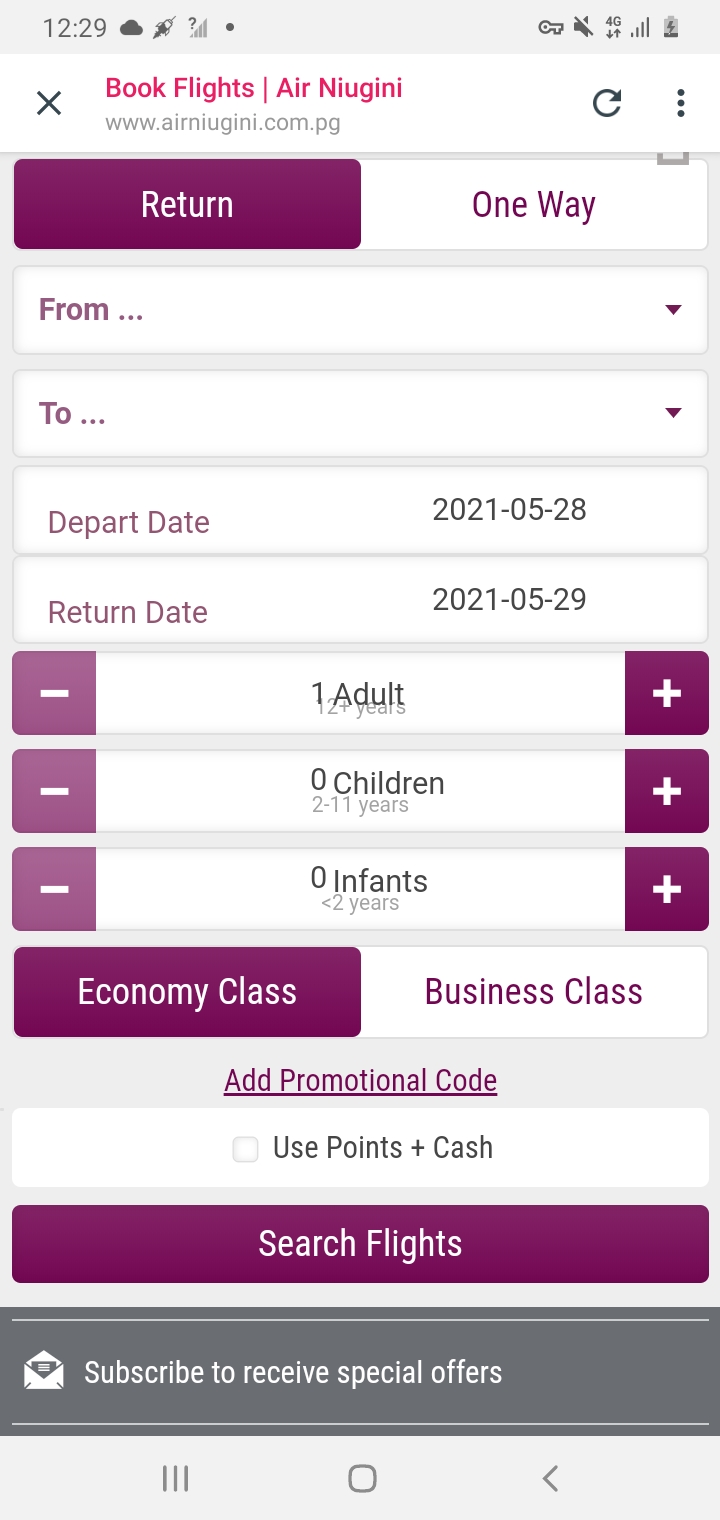720x1520 pixels.
Task: Choose Business Class
Action: coord(533,992)
